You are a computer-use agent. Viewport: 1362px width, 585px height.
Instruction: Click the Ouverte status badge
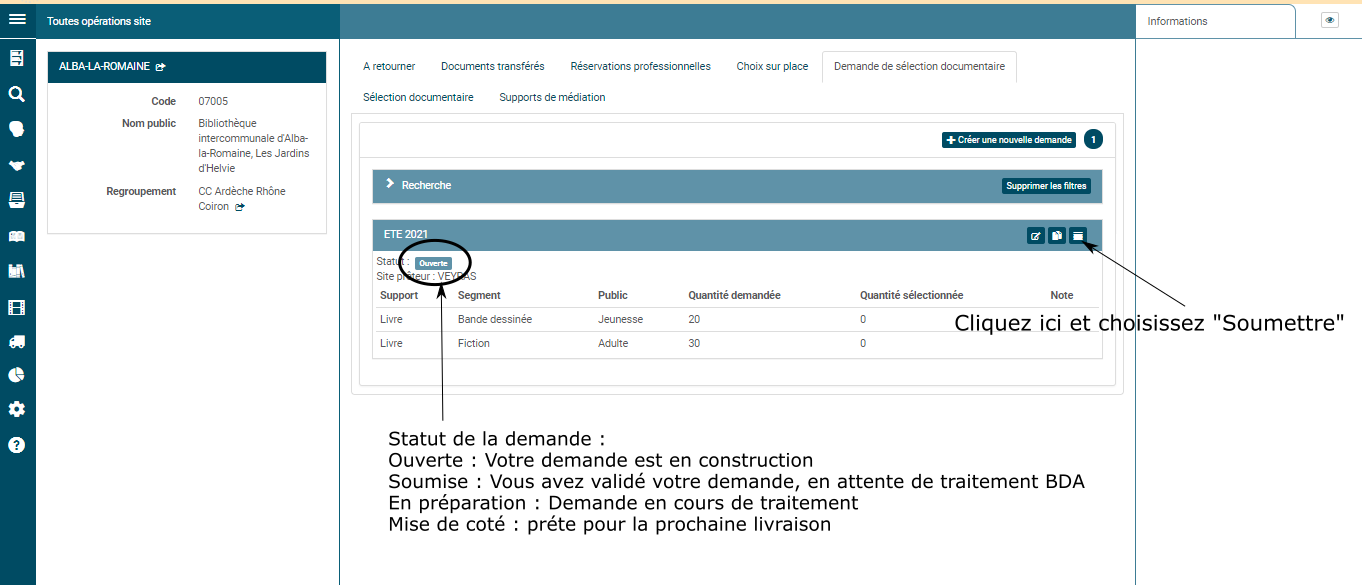tap(433, 263)
